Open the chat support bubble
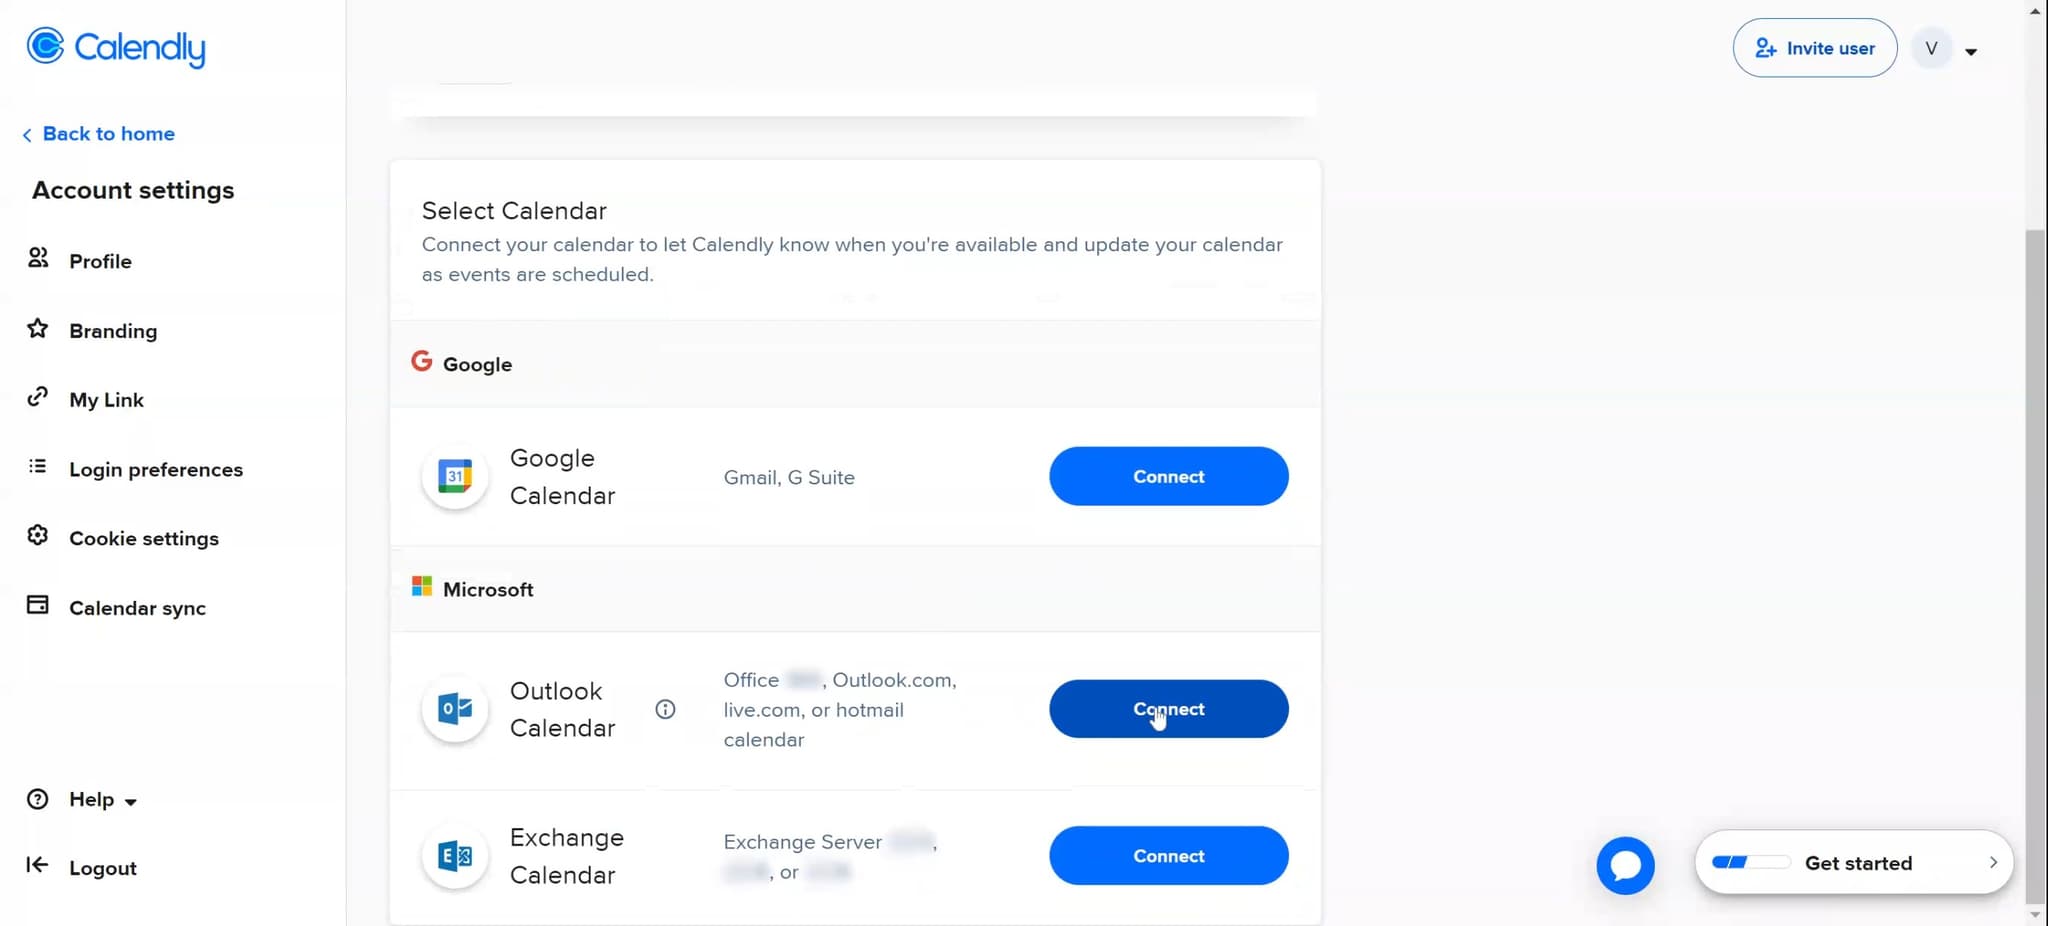Viewport: 2048px width, 926px height. coord(1624,864)
